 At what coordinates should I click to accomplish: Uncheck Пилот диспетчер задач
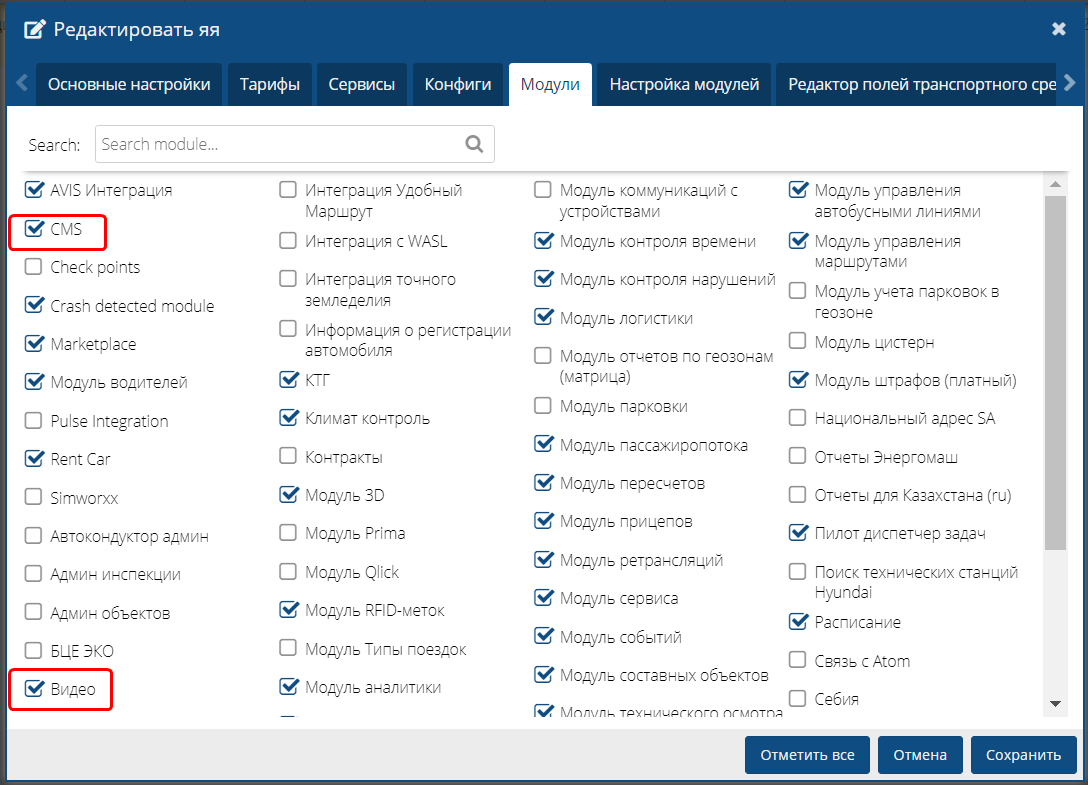coord(798,533)
